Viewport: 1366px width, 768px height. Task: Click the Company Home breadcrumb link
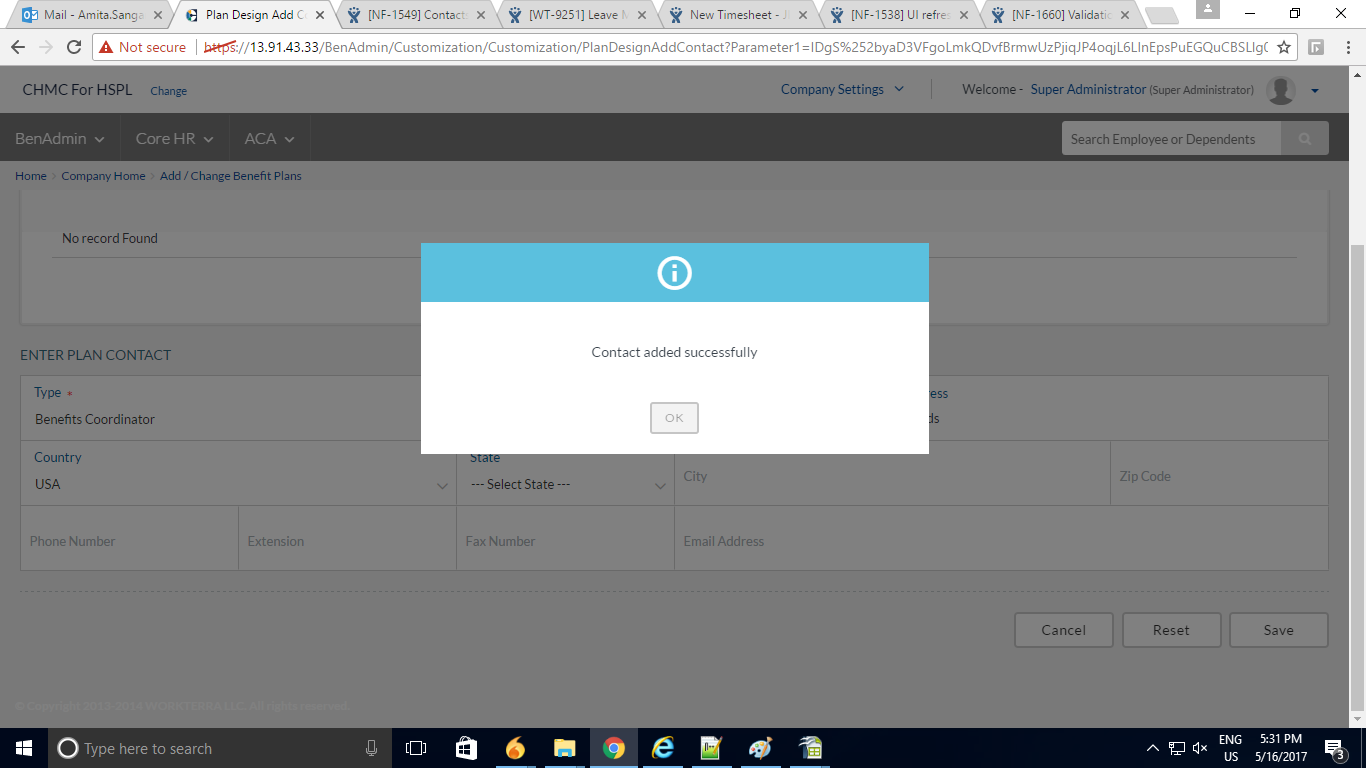pos(103,176)
